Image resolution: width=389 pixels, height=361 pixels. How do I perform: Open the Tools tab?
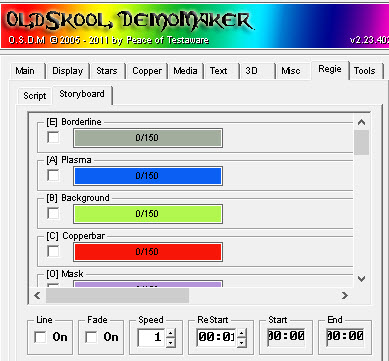365,71
